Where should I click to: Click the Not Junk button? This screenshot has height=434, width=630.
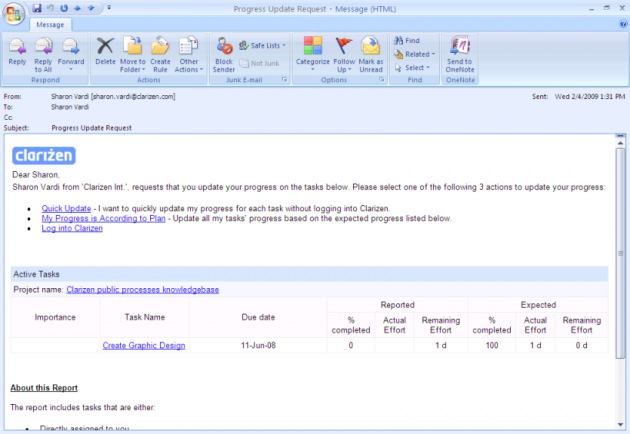point(259,63)
